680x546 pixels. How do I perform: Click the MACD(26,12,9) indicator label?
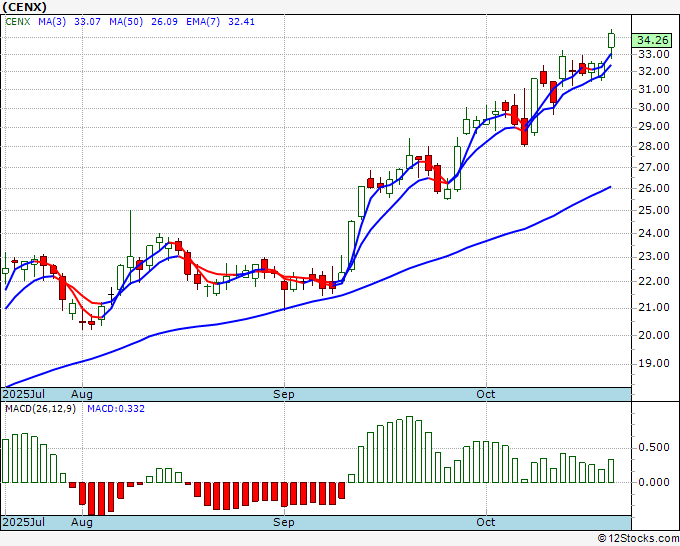(39, 408)
